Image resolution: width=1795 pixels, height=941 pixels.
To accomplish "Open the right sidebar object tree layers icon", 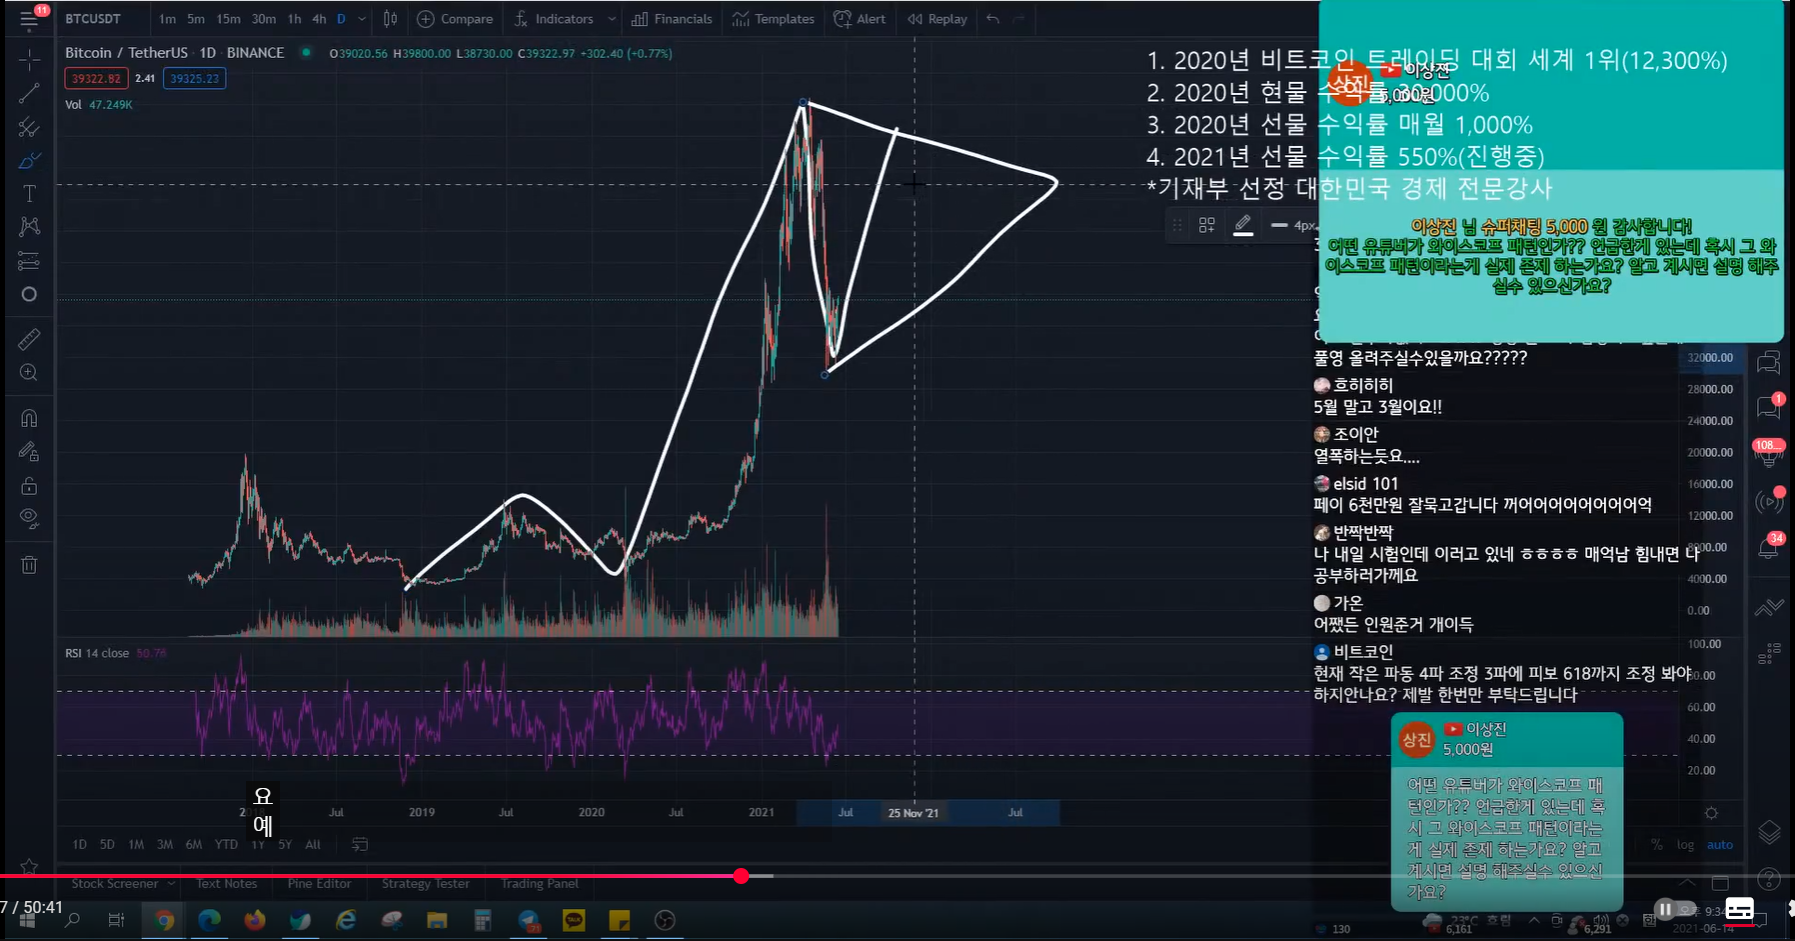I will [x=1769, y=832].
